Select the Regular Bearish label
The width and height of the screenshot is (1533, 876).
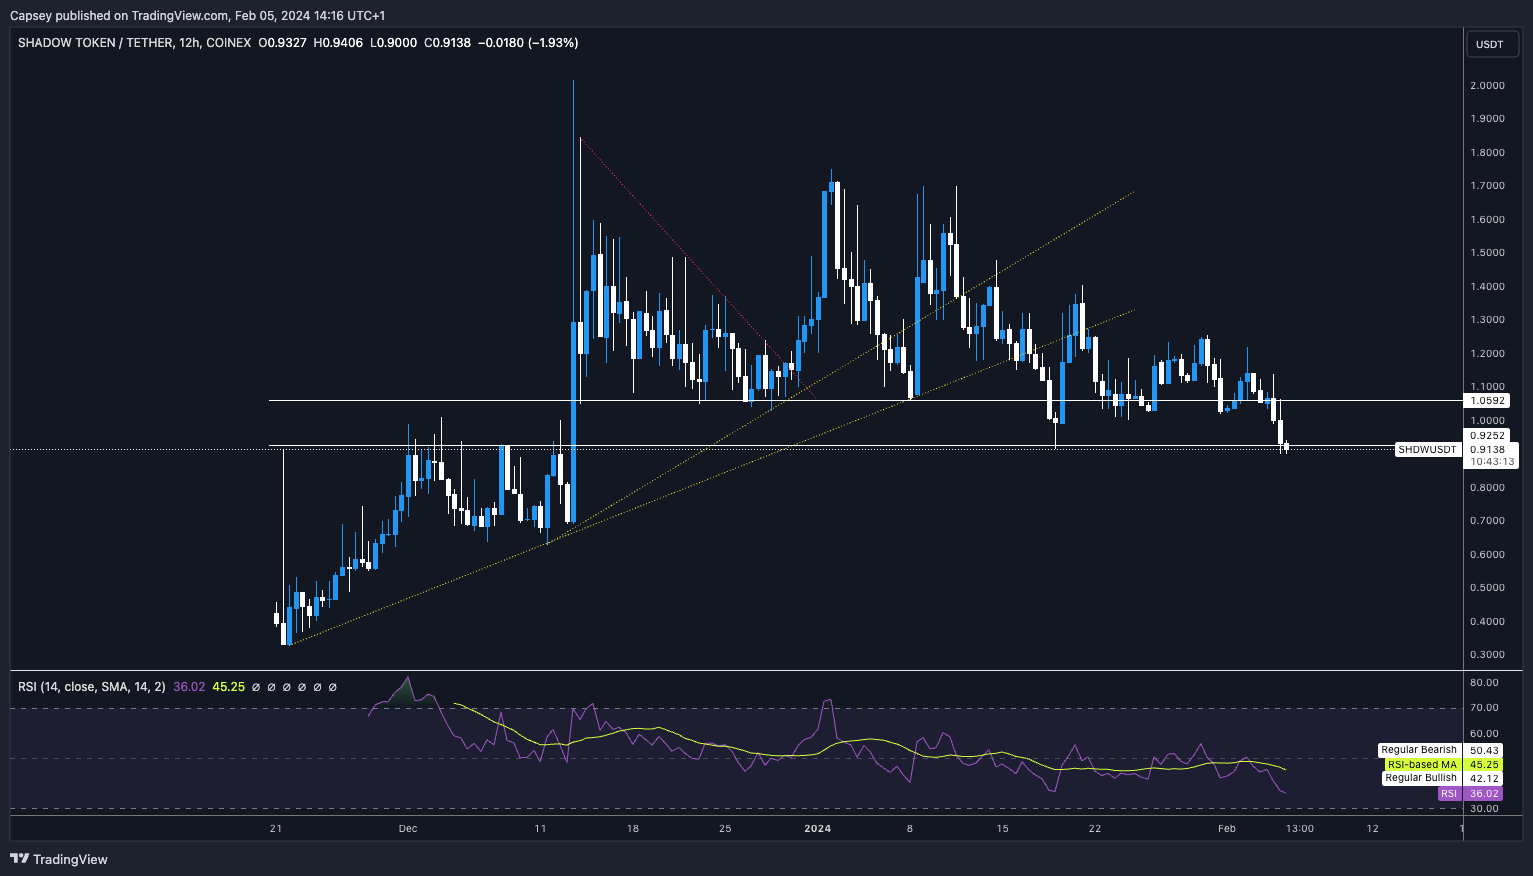coord(1419,750)
